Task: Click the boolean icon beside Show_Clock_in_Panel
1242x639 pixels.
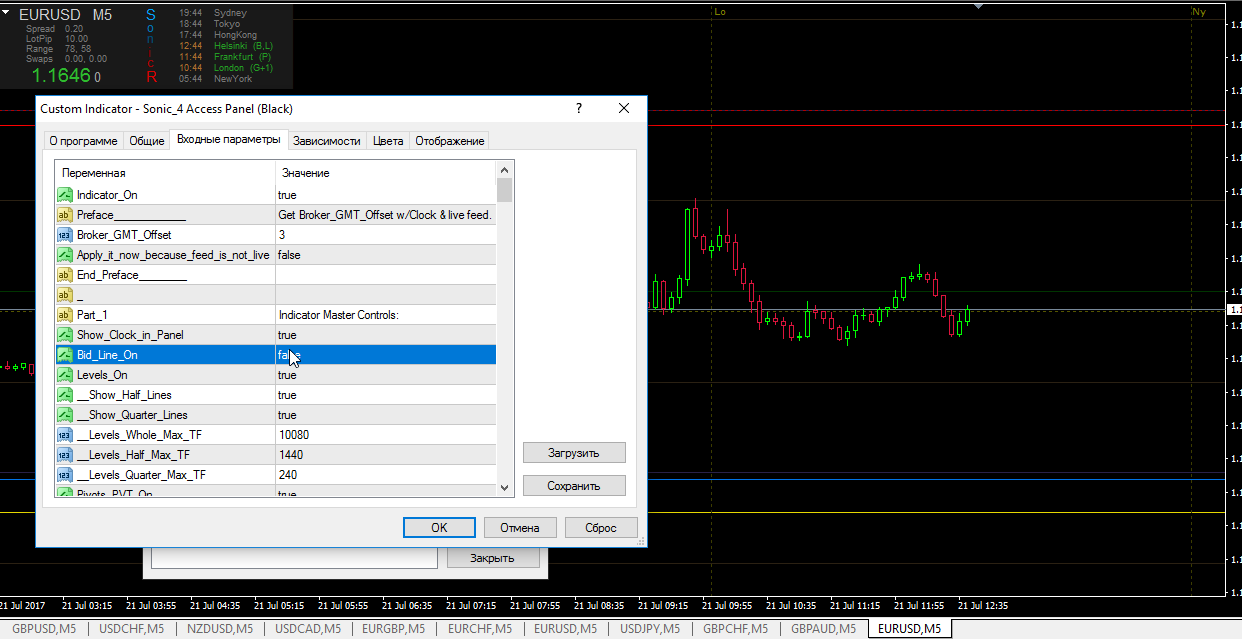Action: point(65,335)
